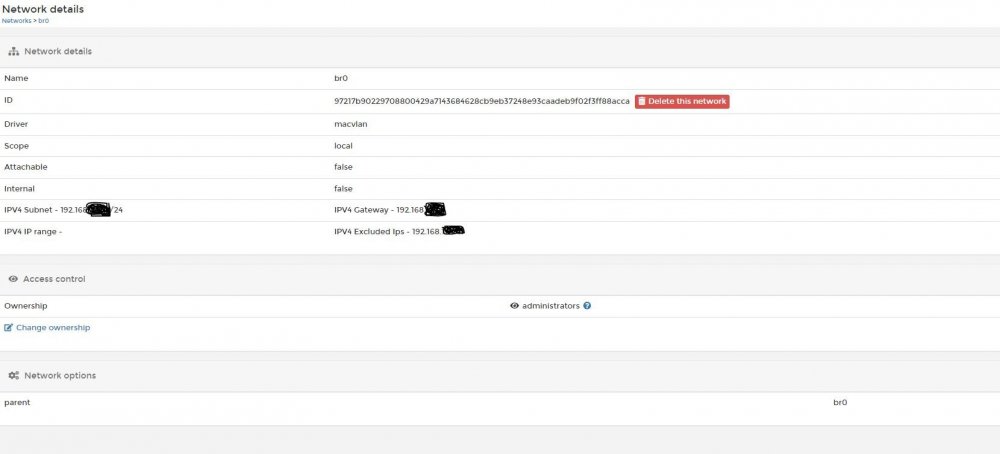
Task: Select the driver value macvlan
Action: click(x=351, y=124)
